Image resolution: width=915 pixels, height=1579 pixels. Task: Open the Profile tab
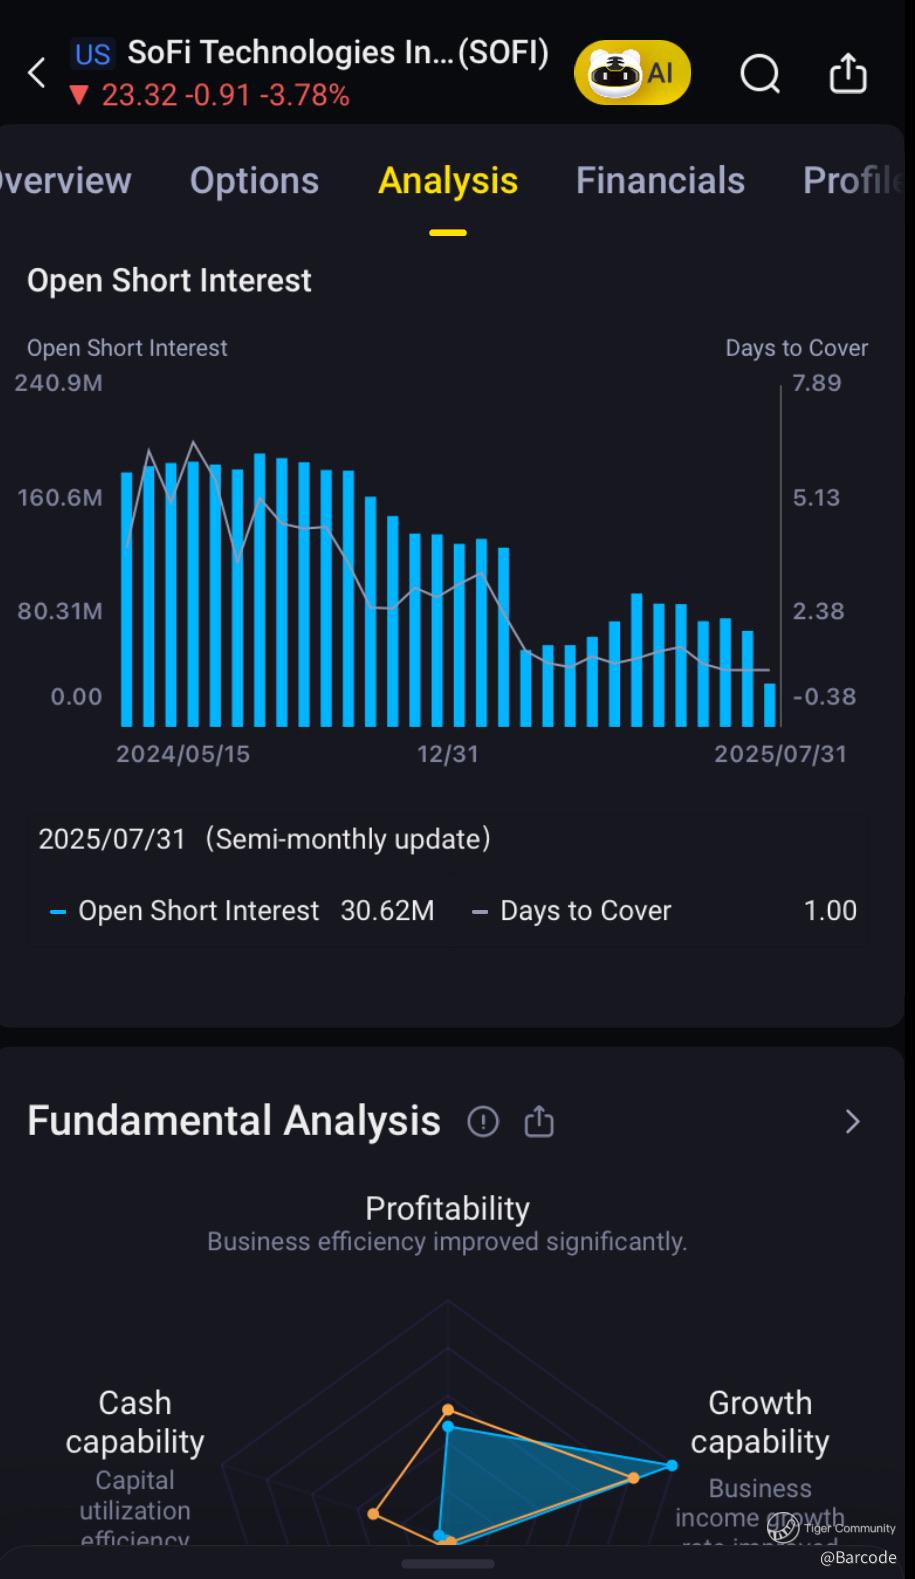pyautogui.click(x=852, y=181)
